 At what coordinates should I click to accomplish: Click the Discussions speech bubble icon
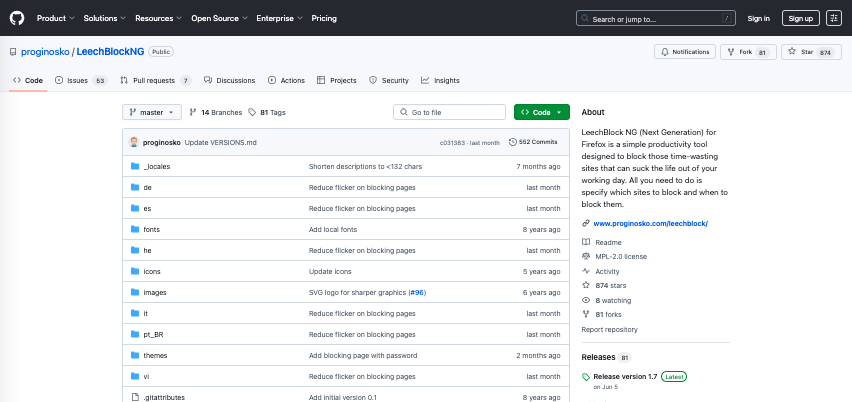point(208,80)
